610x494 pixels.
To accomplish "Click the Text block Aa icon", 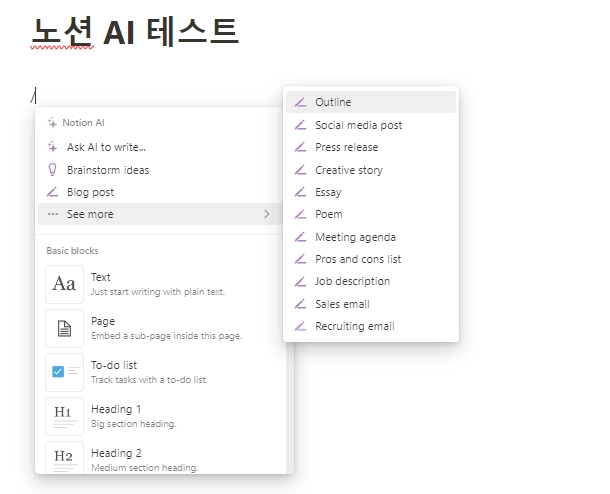I will click(64, 284).
